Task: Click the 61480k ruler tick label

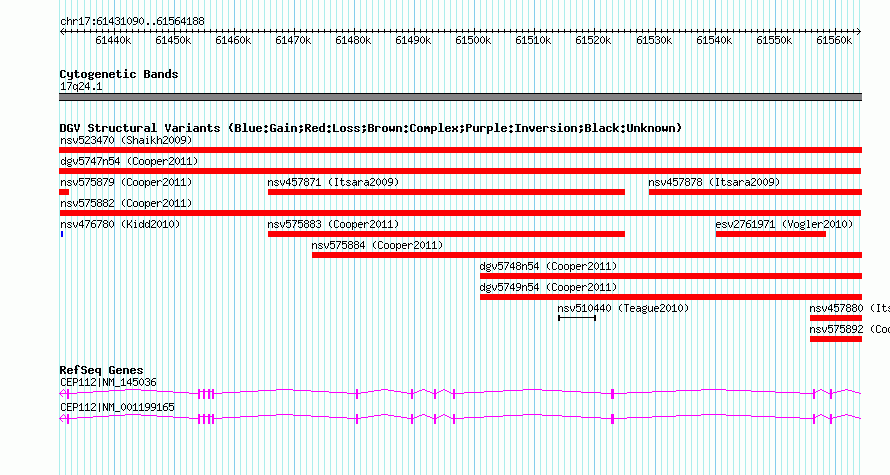Action: 354,40
